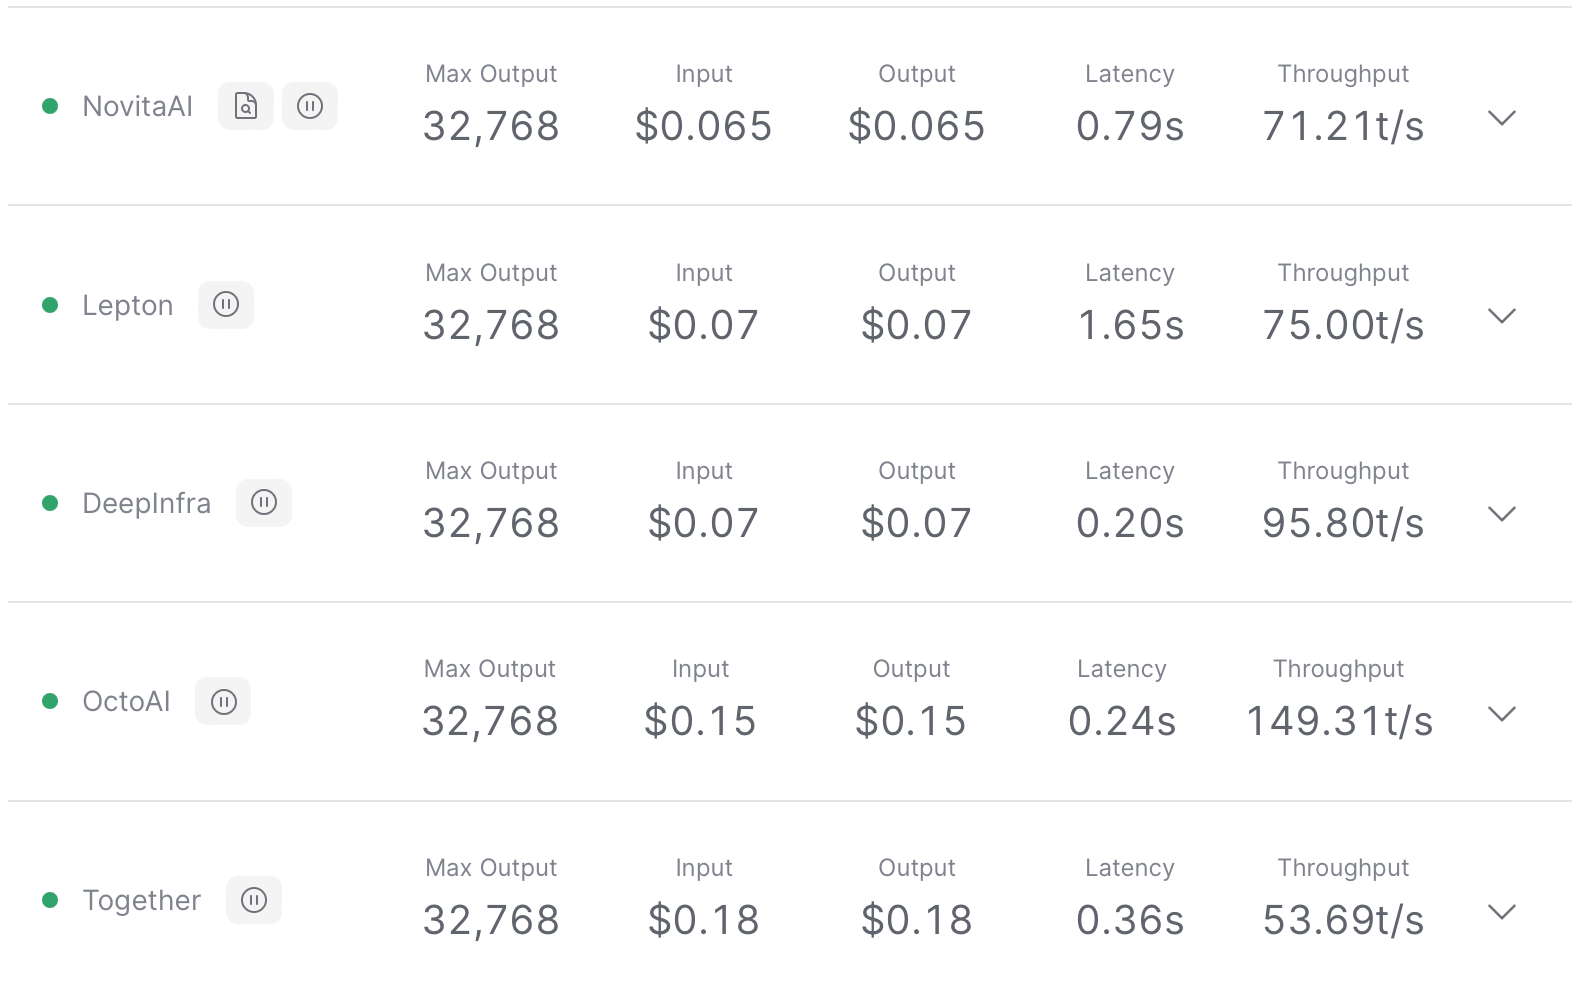
Task: Click the OctoAI provider name
Action: coord(126,702)
